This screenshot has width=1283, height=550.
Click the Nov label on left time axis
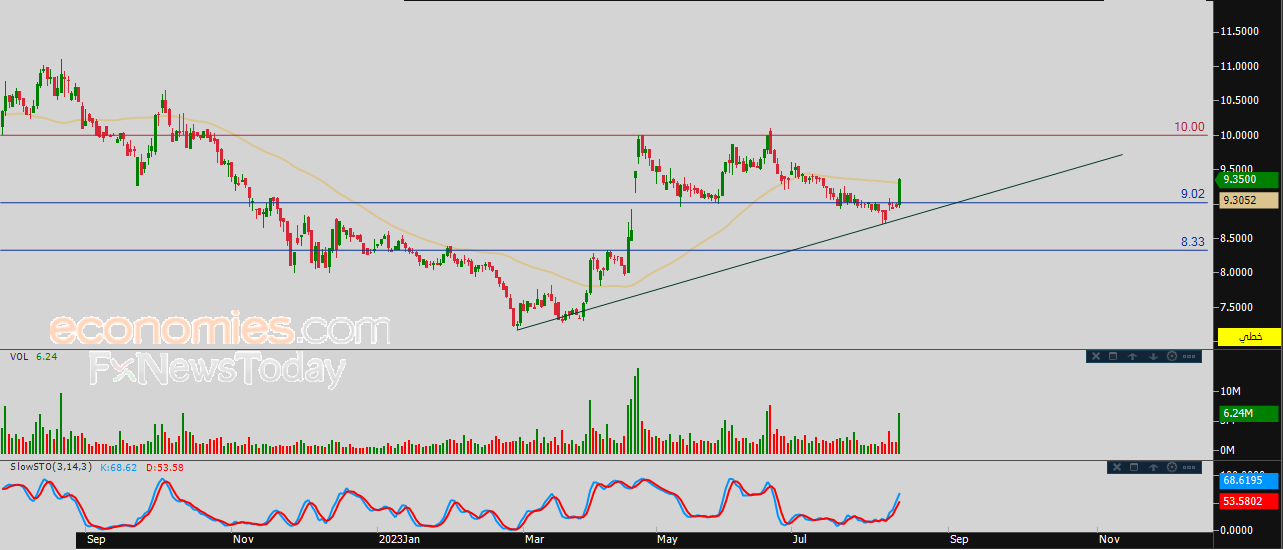tap(243, 539)
